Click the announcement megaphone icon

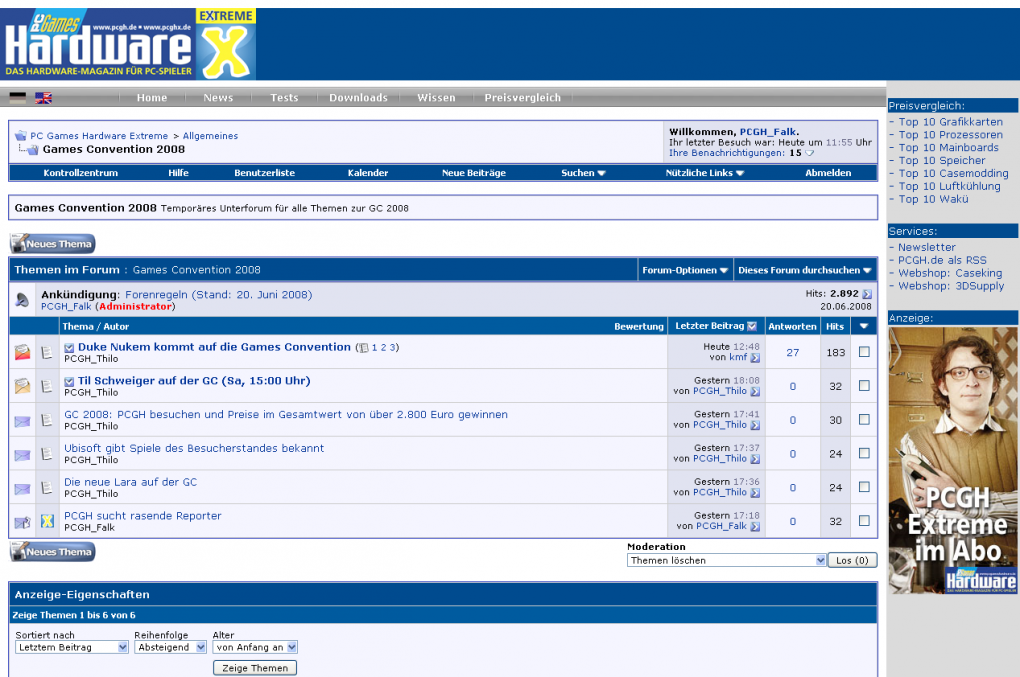point(21,300)
